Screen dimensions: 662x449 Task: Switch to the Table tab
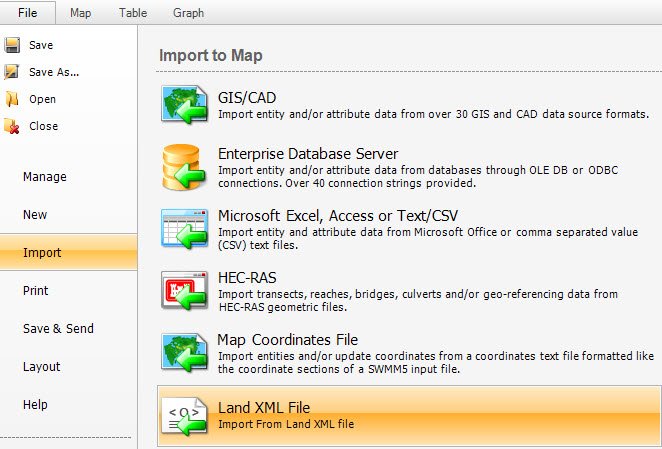pyautogui.click(x=133, y=13)
